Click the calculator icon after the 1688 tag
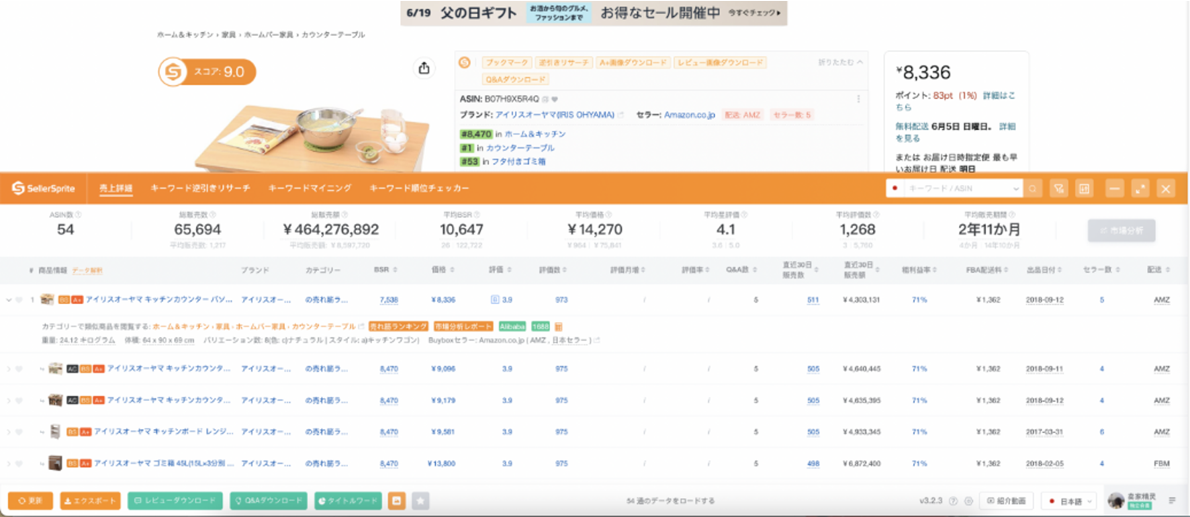Screen dimensions: 1190x517 559,326
